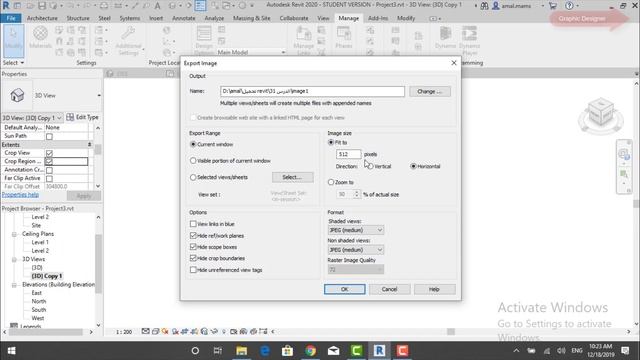Toggle Crop View checkbox in Properties
The width and height of the screenshot is (640, 360).
(49, 153)
